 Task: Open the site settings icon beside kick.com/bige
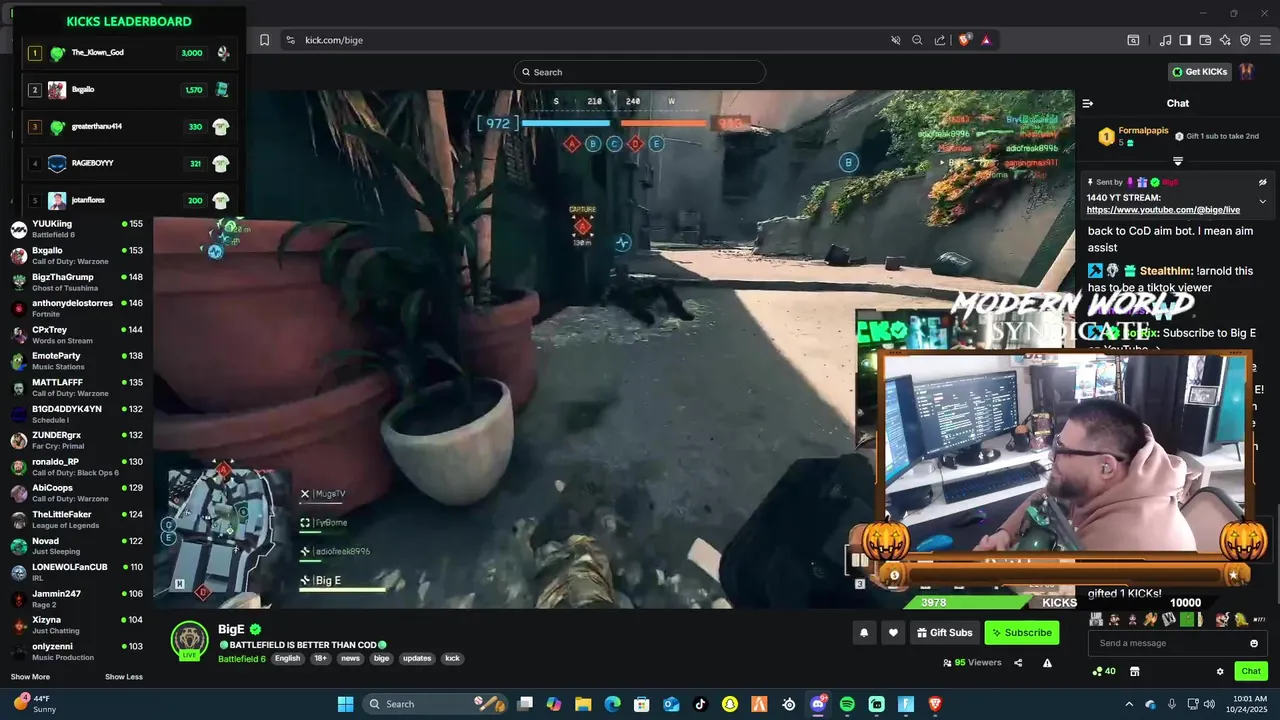290,40
